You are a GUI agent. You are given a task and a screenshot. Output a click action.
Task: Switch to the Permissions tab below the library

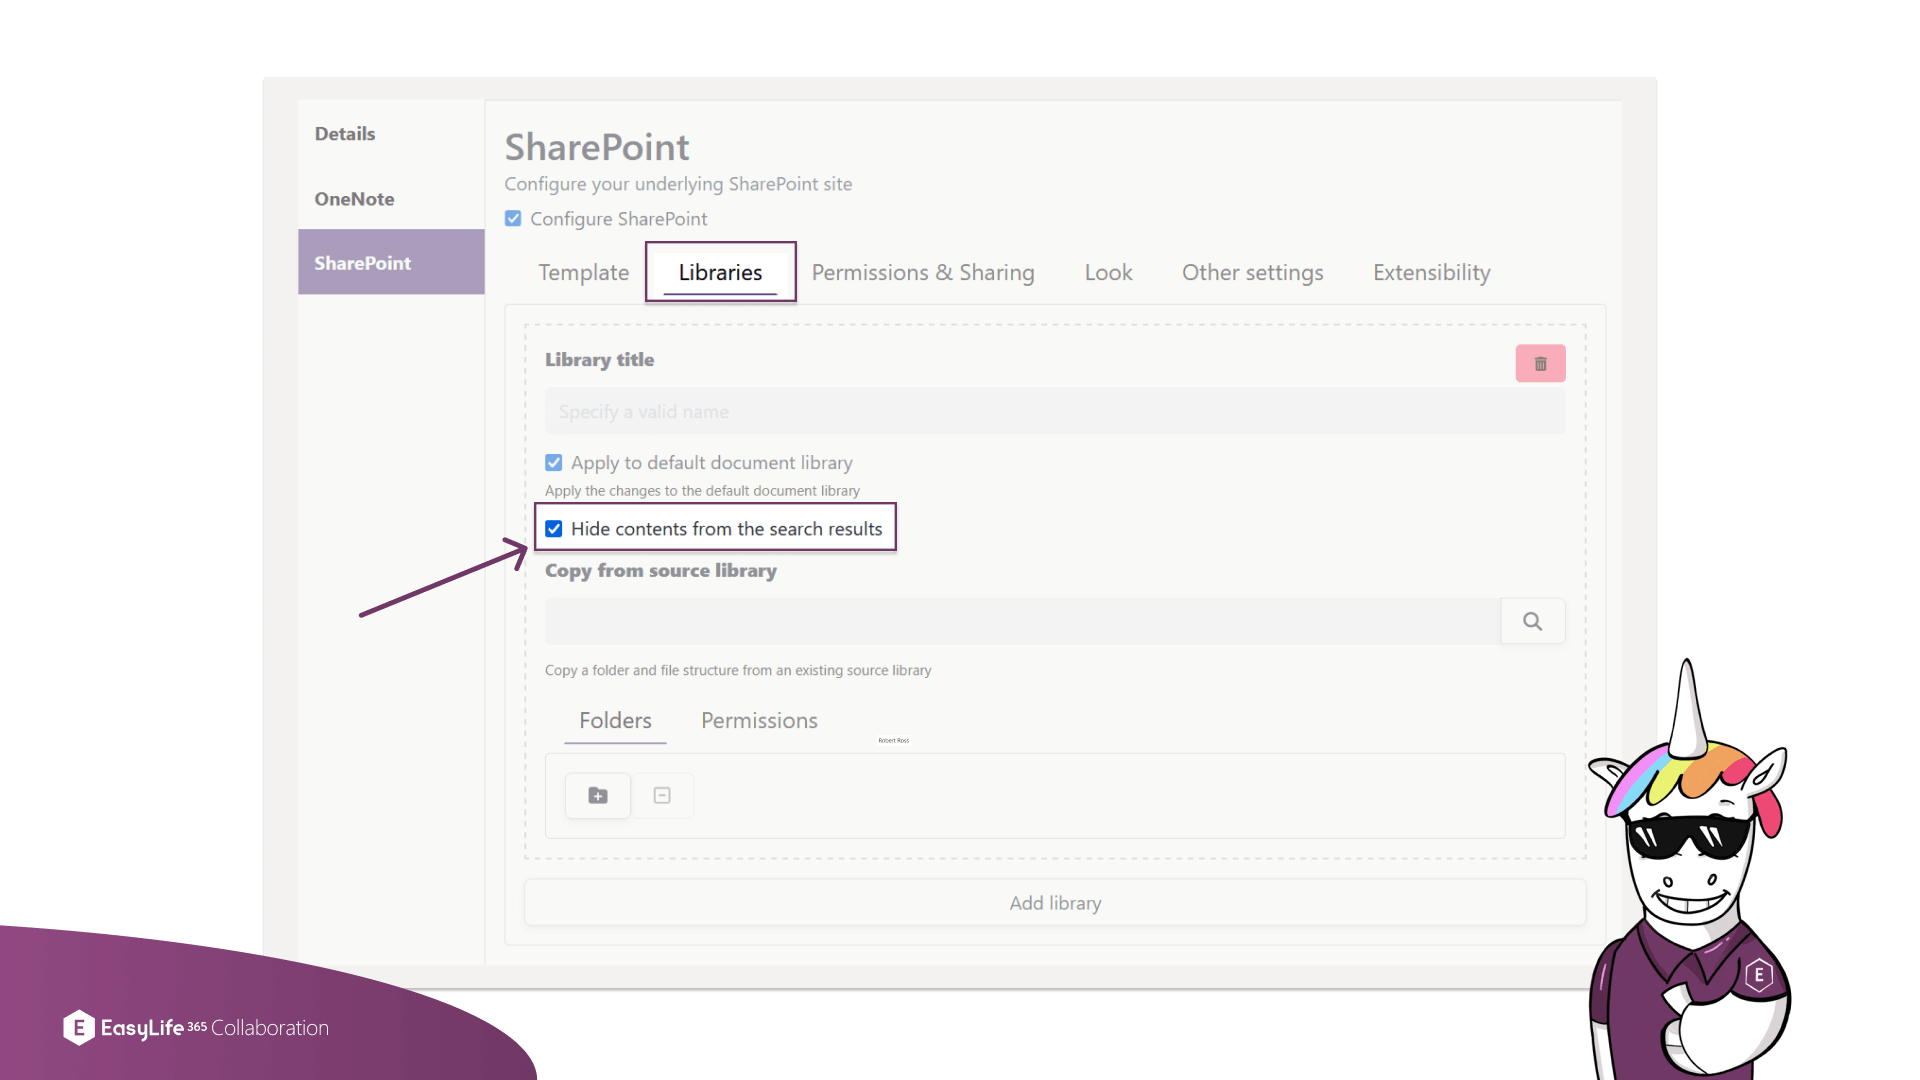pyautogui.click(x=759, y=720)
